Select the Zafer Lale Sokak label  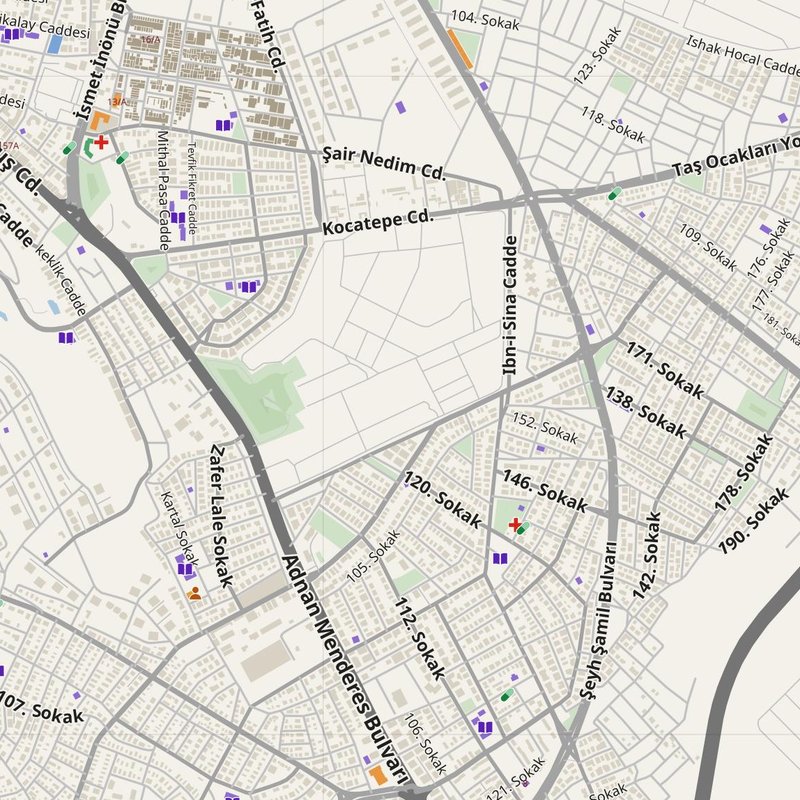tap(221, 515)
